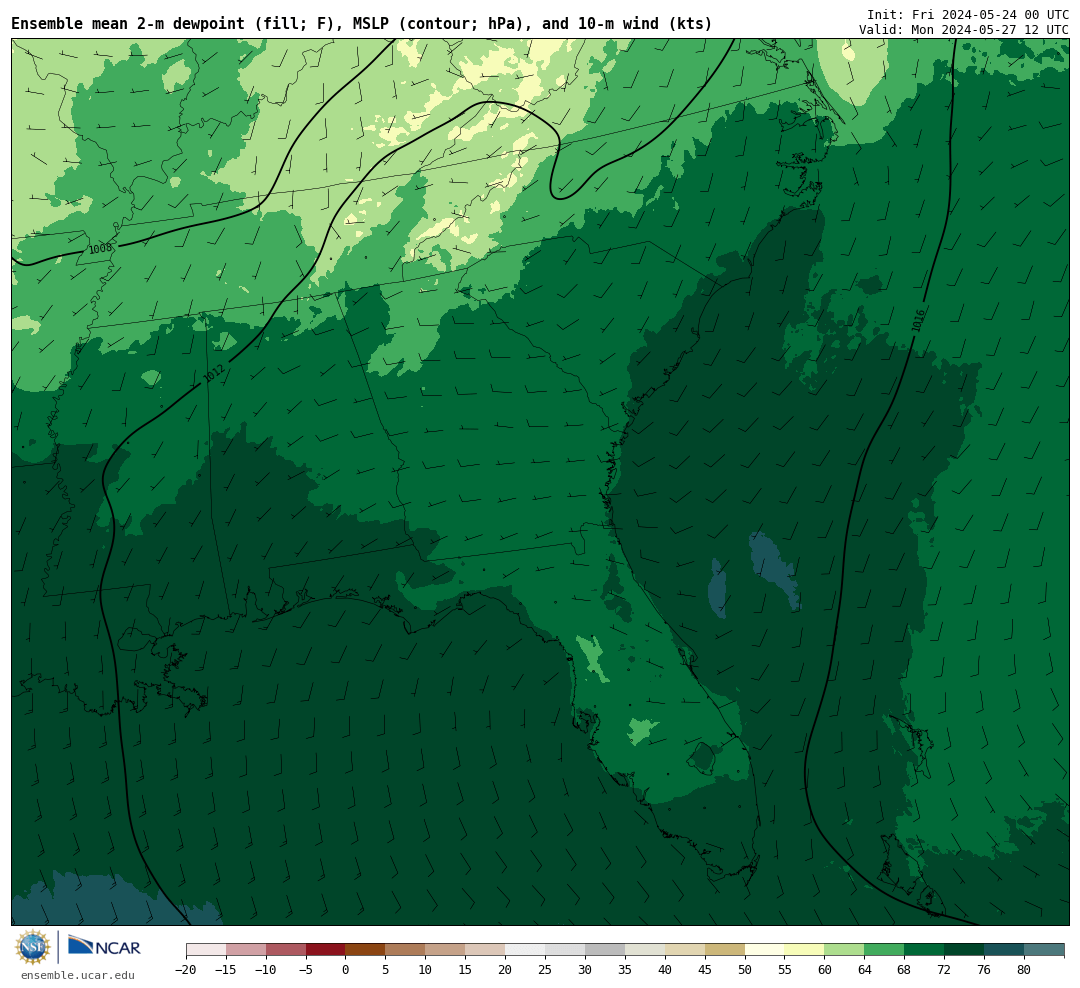Image resolution: width=1080 pixels, height=988 pixels.
Task: Click the NSF logo
Action: [x=33, y=947]
